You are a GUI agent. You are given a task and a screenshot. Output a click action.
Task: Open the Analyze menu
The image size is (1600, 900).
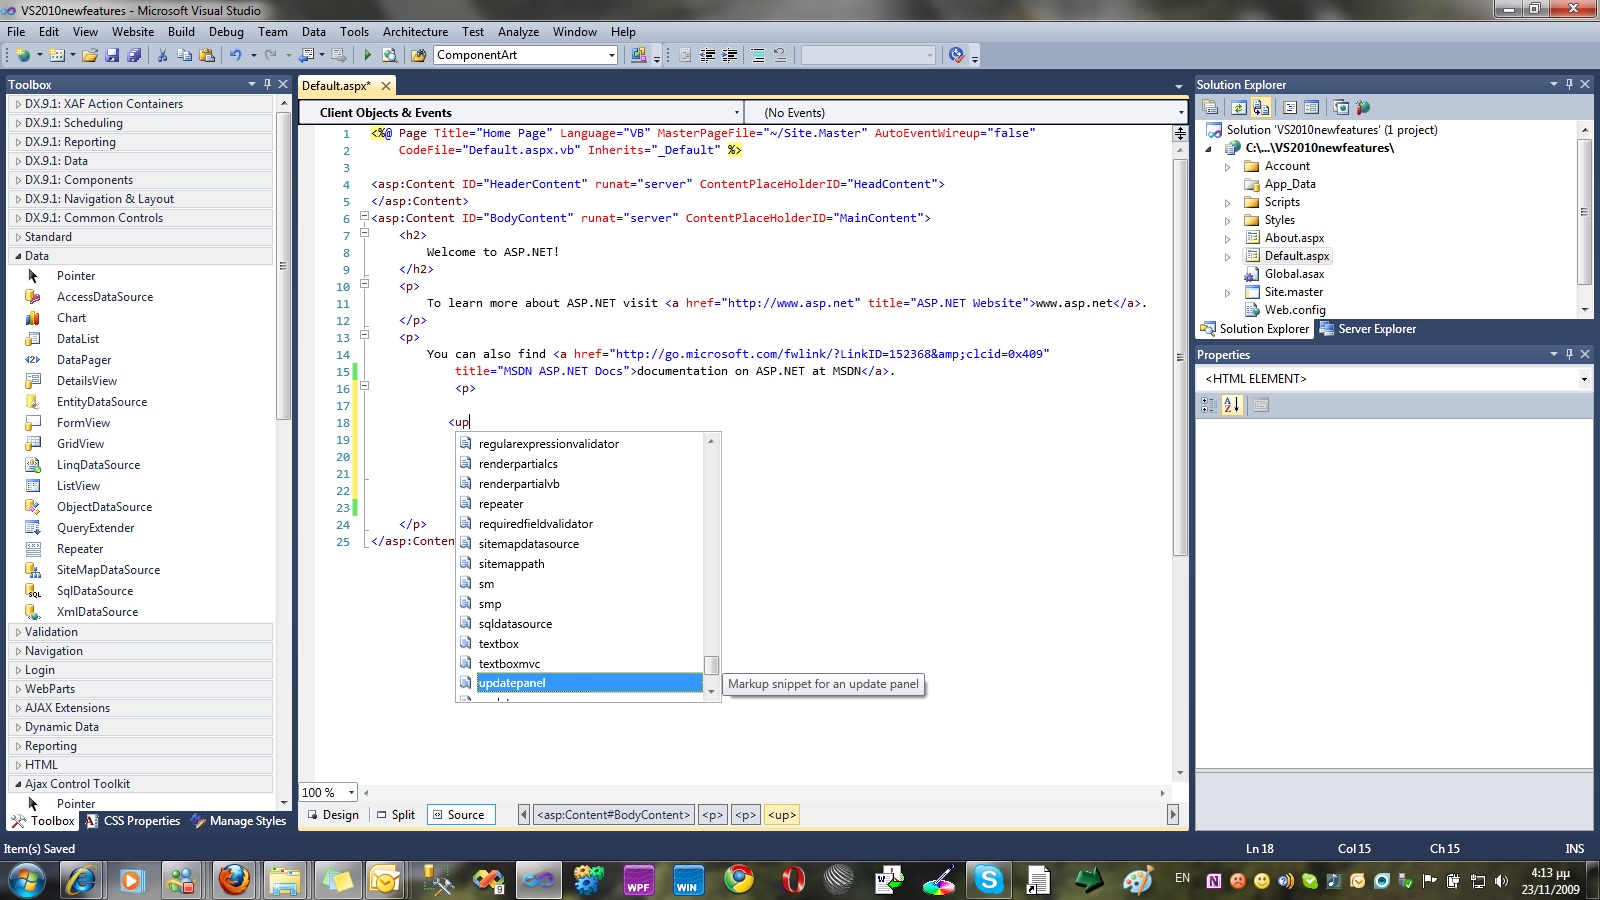(518, 32)
